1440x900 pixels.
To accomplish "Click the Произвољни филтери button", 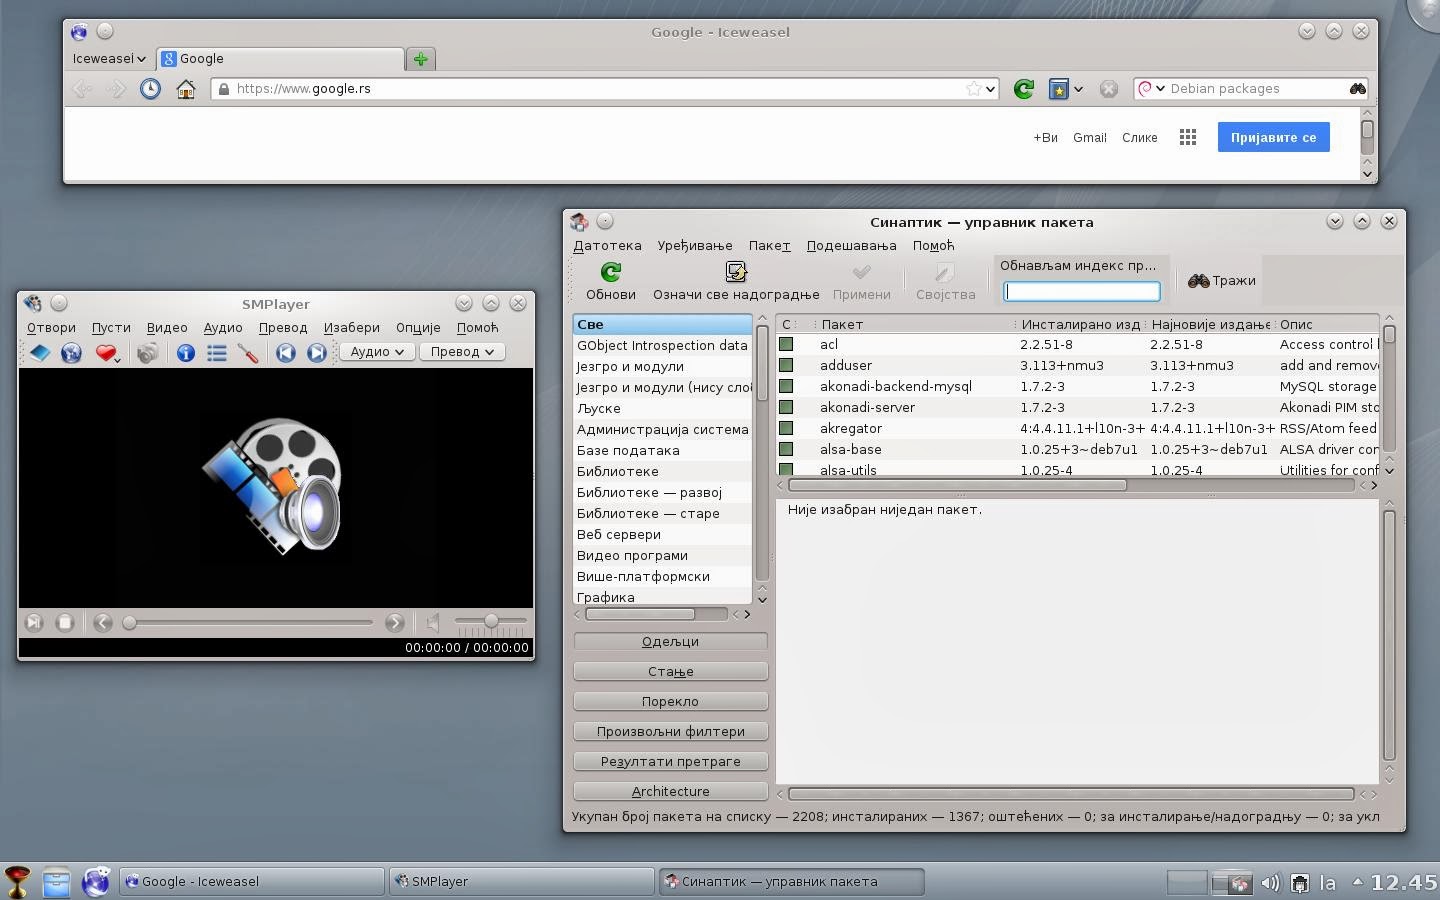I will 670,731.
